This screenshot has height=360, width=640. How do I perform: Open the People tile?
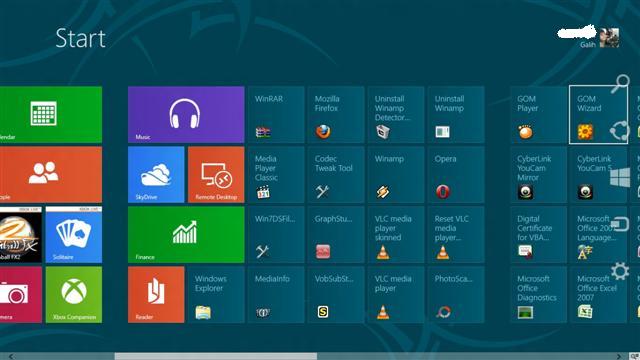[51, 174]
